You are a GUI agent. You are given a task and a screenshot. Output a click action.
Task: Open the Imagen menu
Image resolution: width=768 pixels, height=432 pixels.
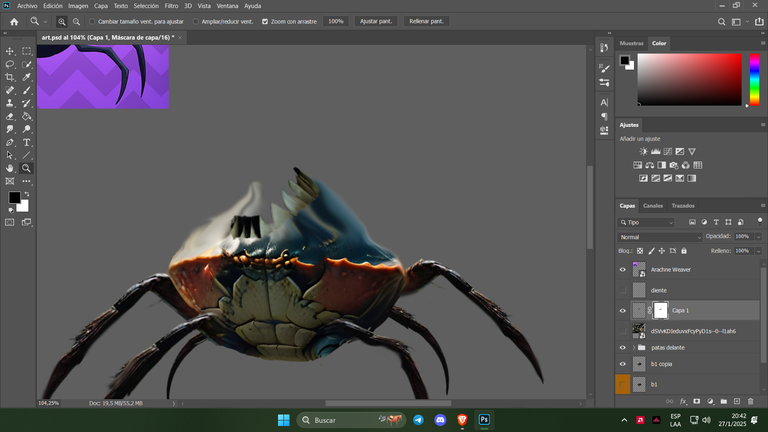point(78,6)
